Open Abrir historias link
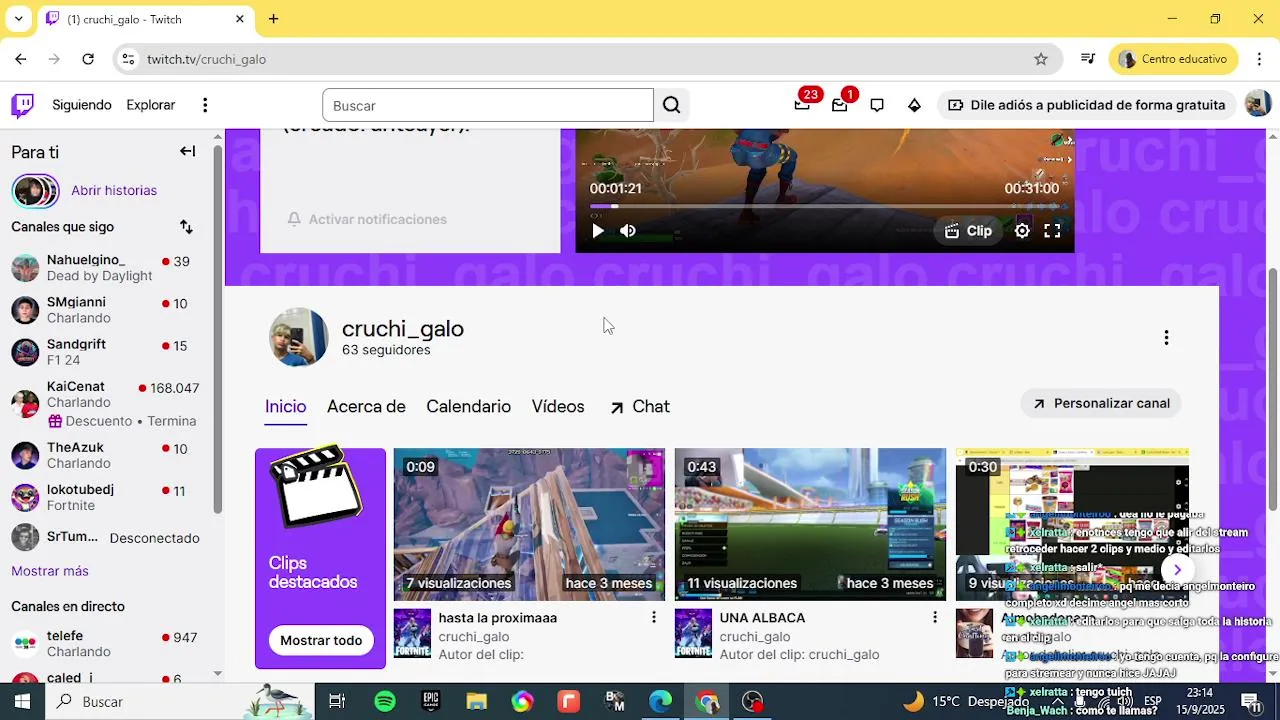Screen dimensions: 1280x720 (114, 191)
